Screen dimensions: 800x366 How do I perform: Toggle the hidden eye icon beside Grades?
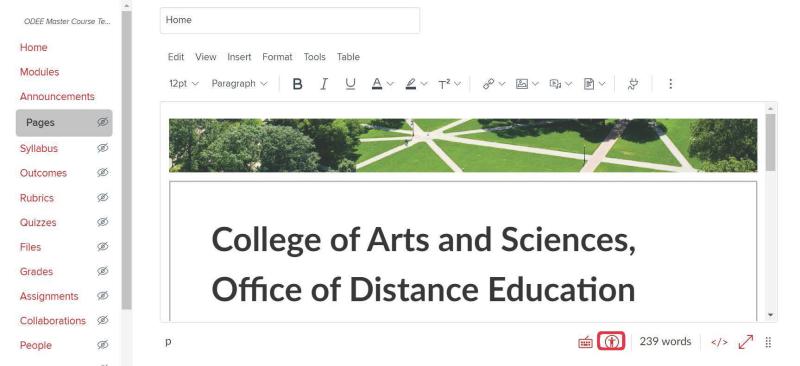coord(103,271)
